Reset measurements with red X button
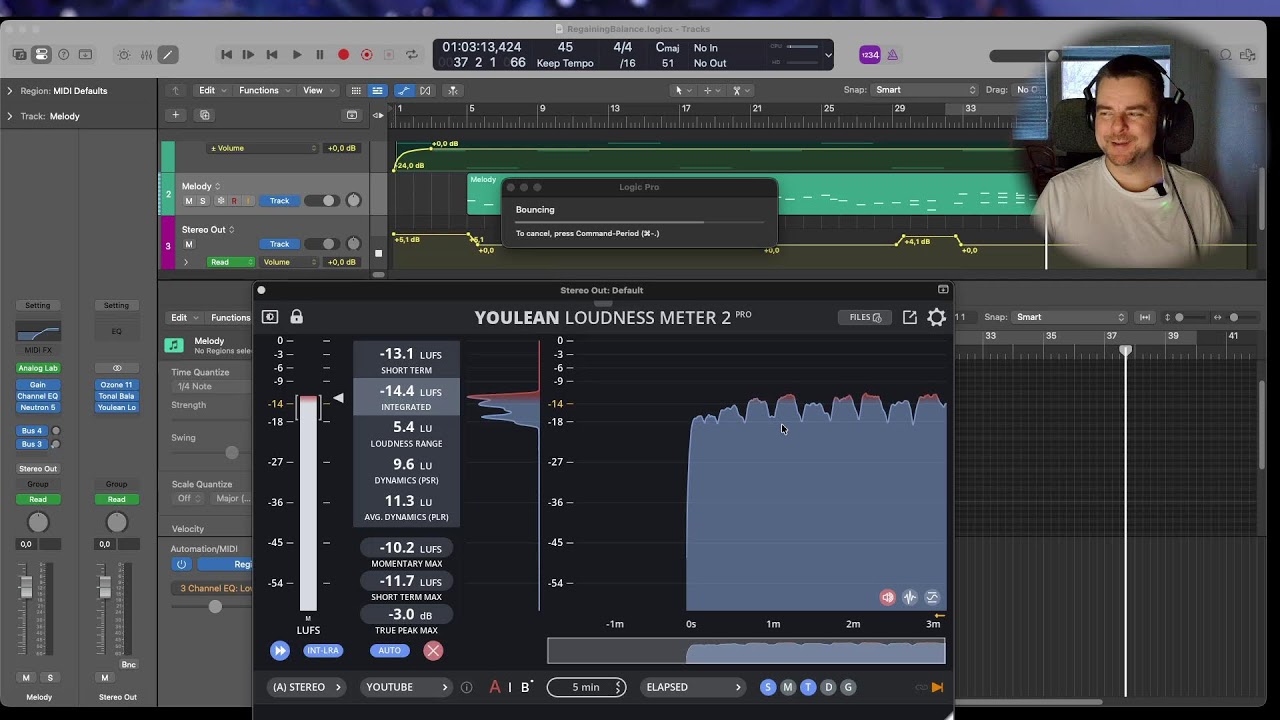 (x=433, y=650)
